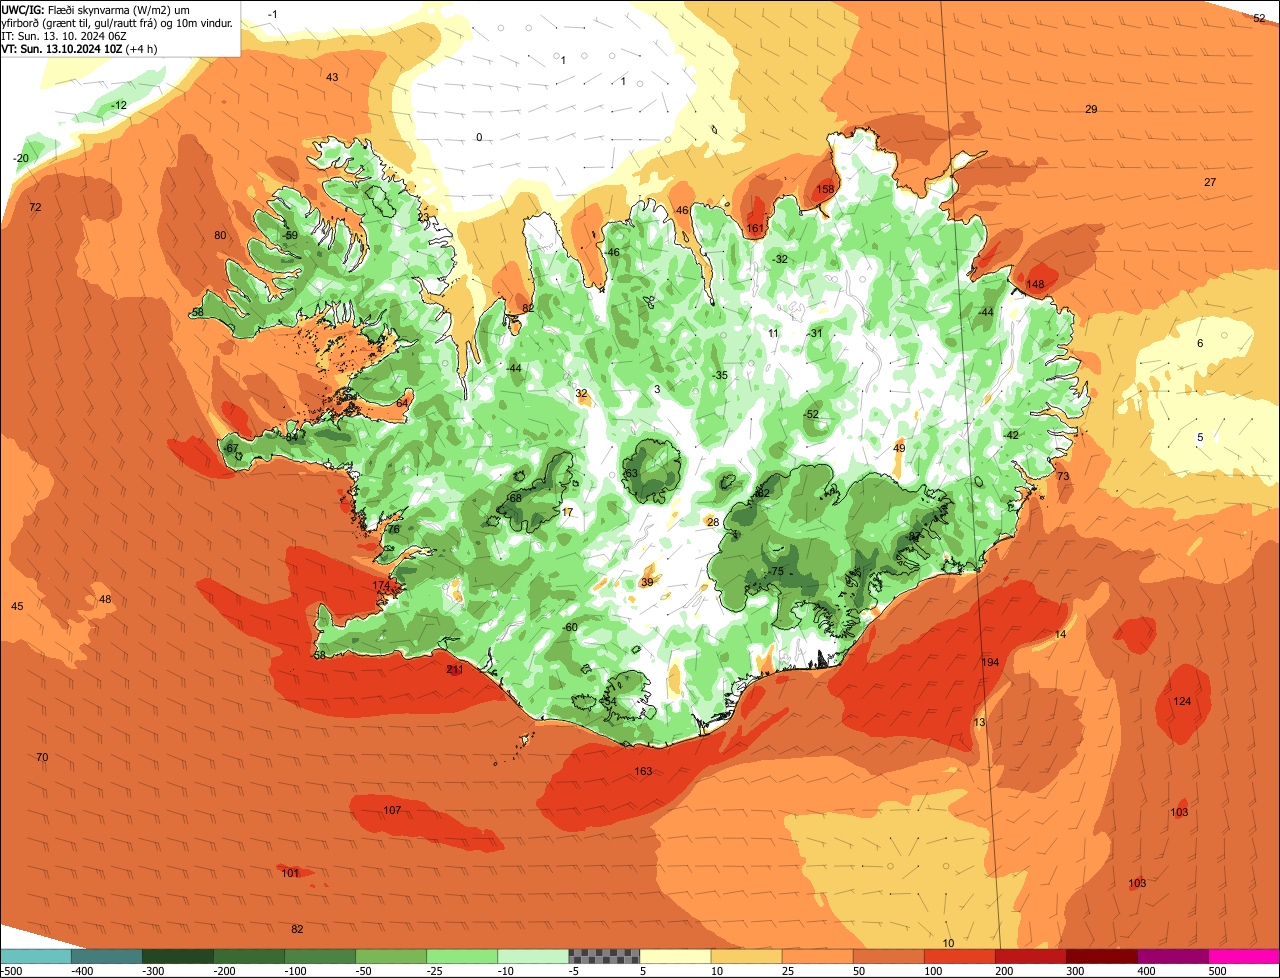Choose the purple legend swatch between 400 and 500
The image size is (1280, 978).
point(1173,956)
